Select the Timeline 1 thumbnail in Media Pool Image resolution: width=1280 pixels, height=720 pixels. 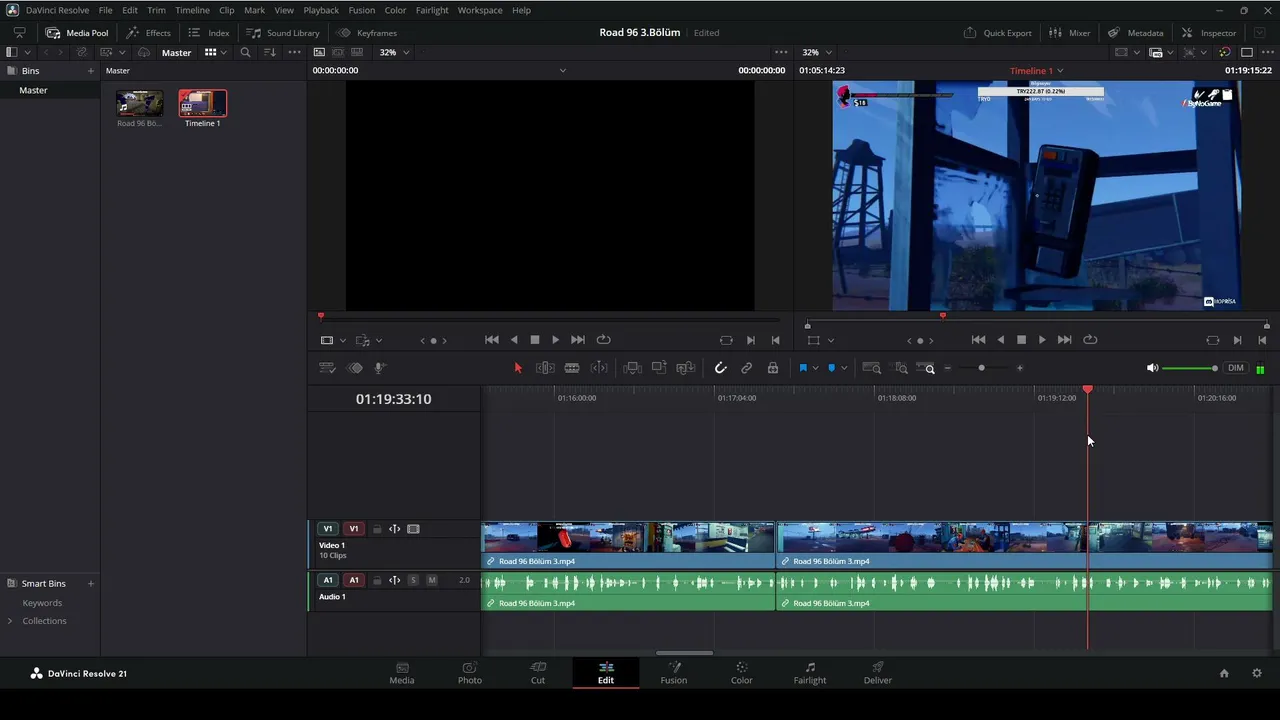(203, 103)
